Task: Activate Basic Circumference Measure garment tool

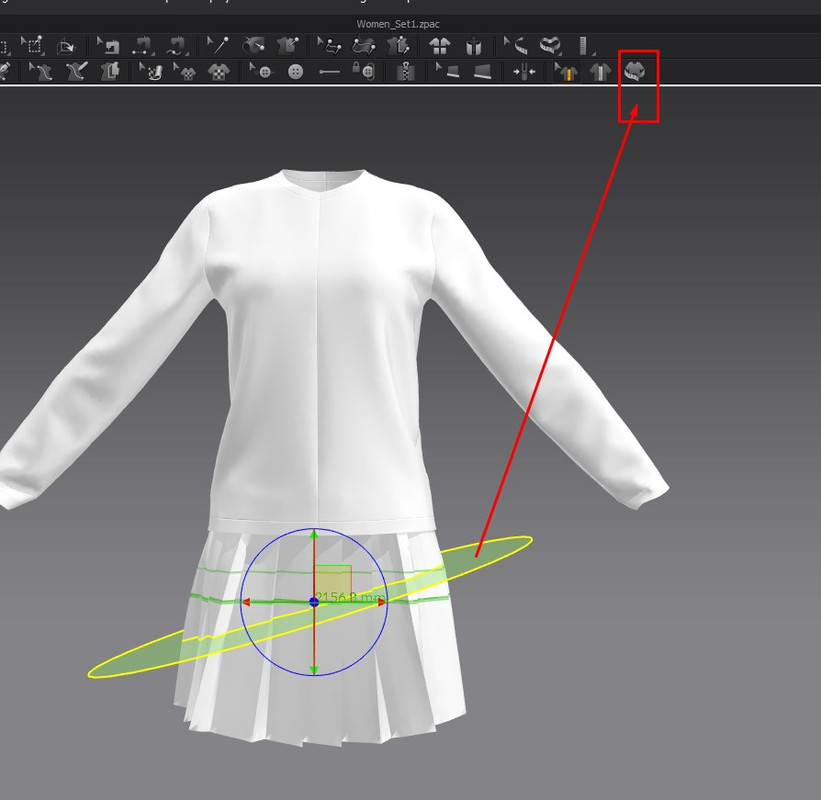Action: pyautogui.click(x=635, y=71)
